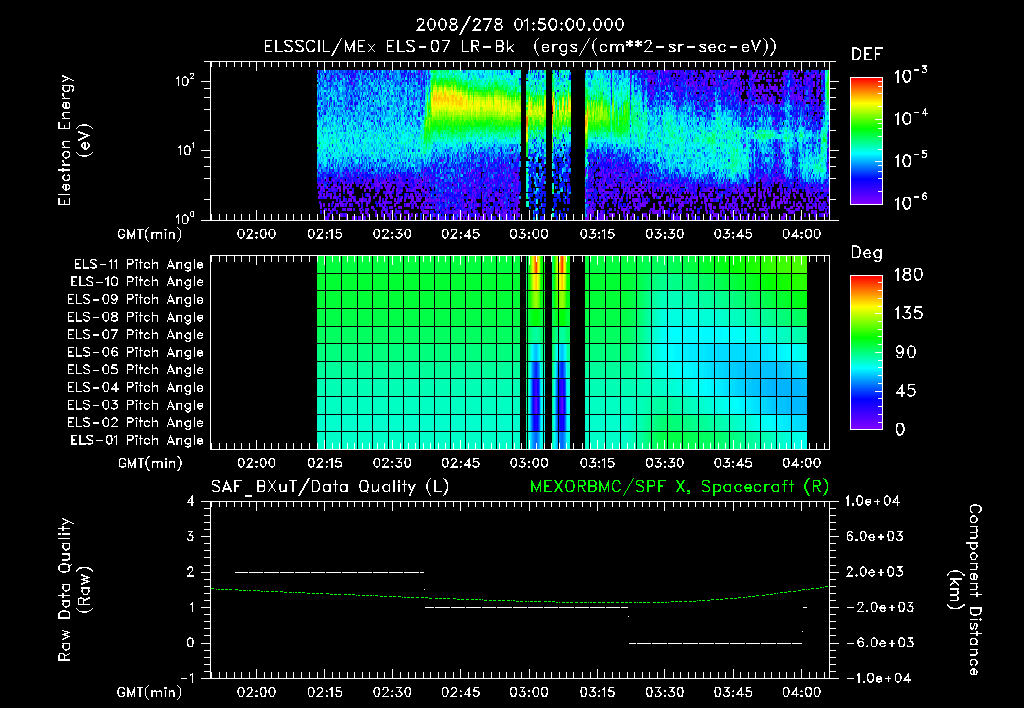This screenshot has height=708, width=1024.
Task: Click "GMT(min)" label under the data quality panel
Action: [x=150, y=692]
